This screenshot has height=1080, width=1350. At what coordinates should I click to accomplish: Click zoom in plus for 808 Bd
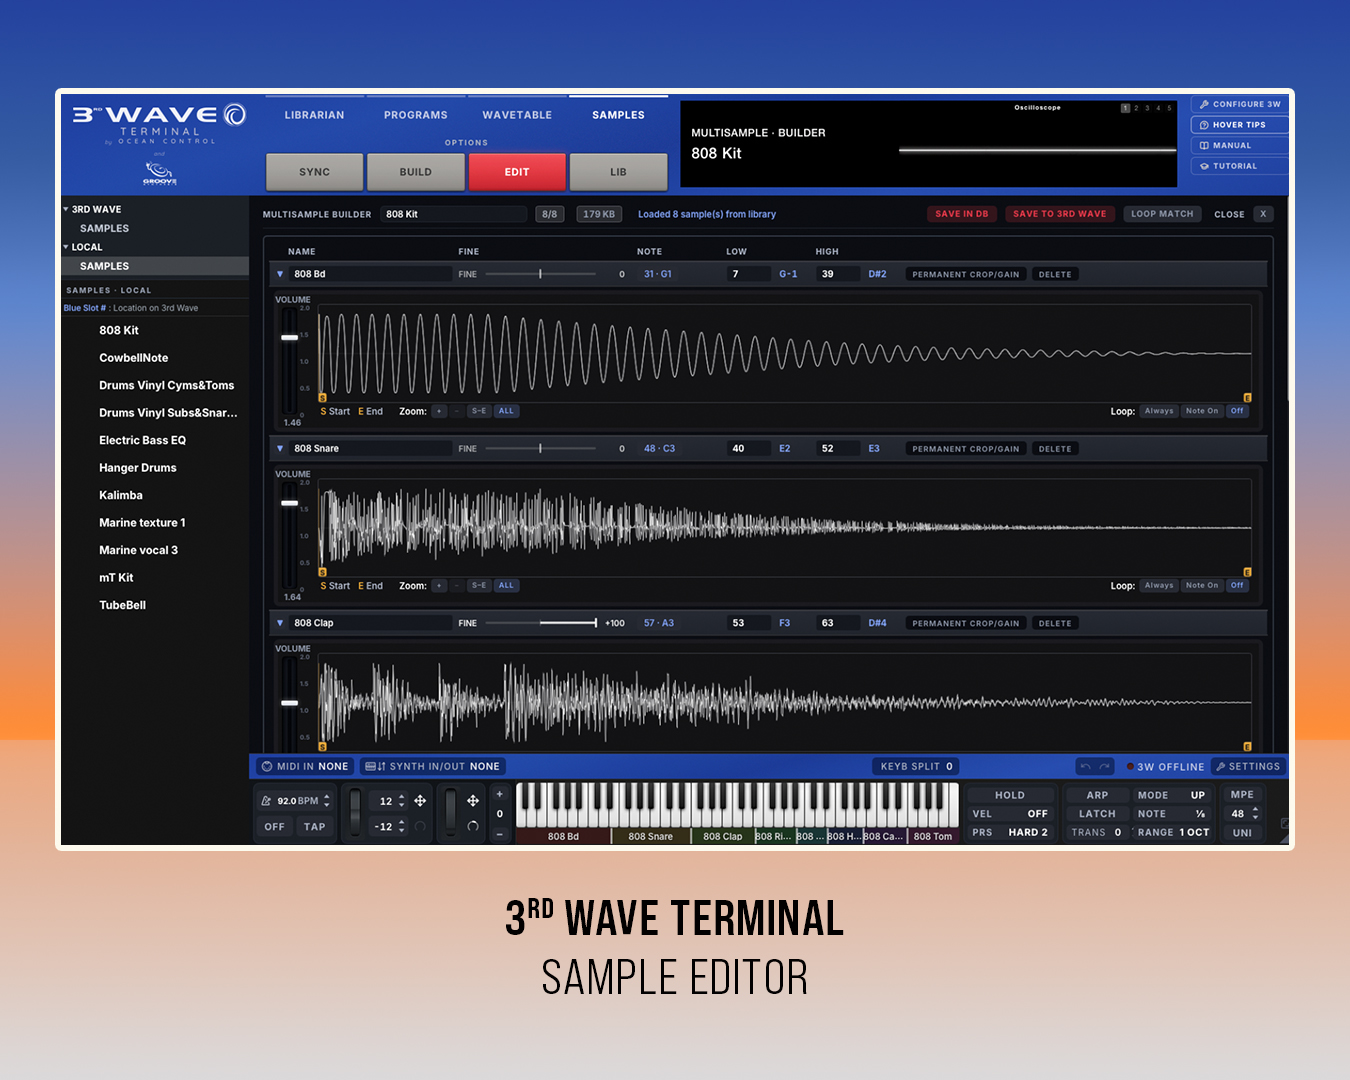439,411
